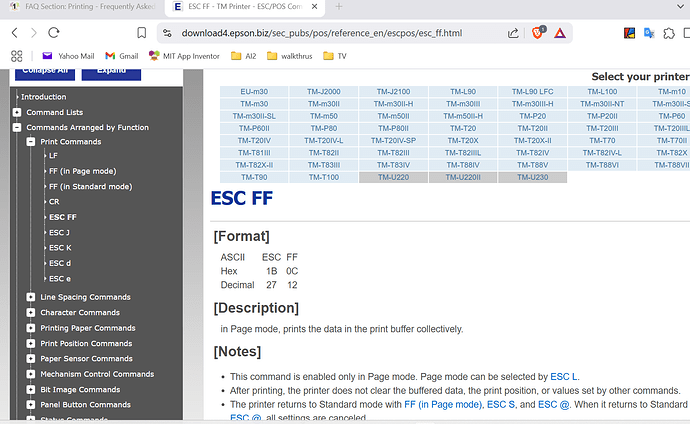The image size is (690, 424).
Task: Select ESC d tree item
Action: (60, 263)
